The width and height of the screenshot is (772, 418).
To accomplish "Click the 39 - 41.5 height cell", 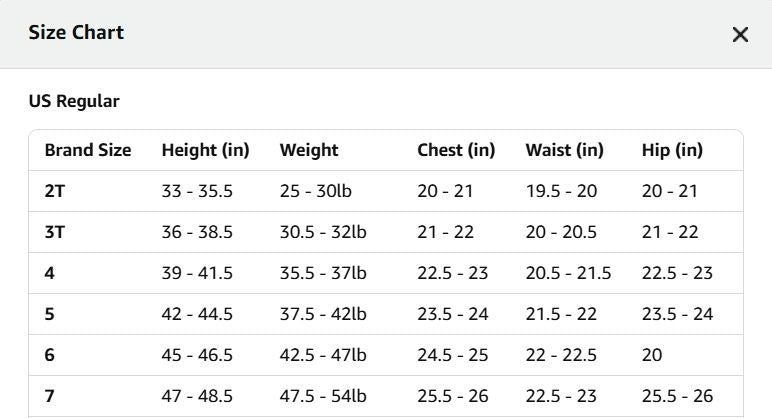I will pyautogui.click(x=197, y=273).
